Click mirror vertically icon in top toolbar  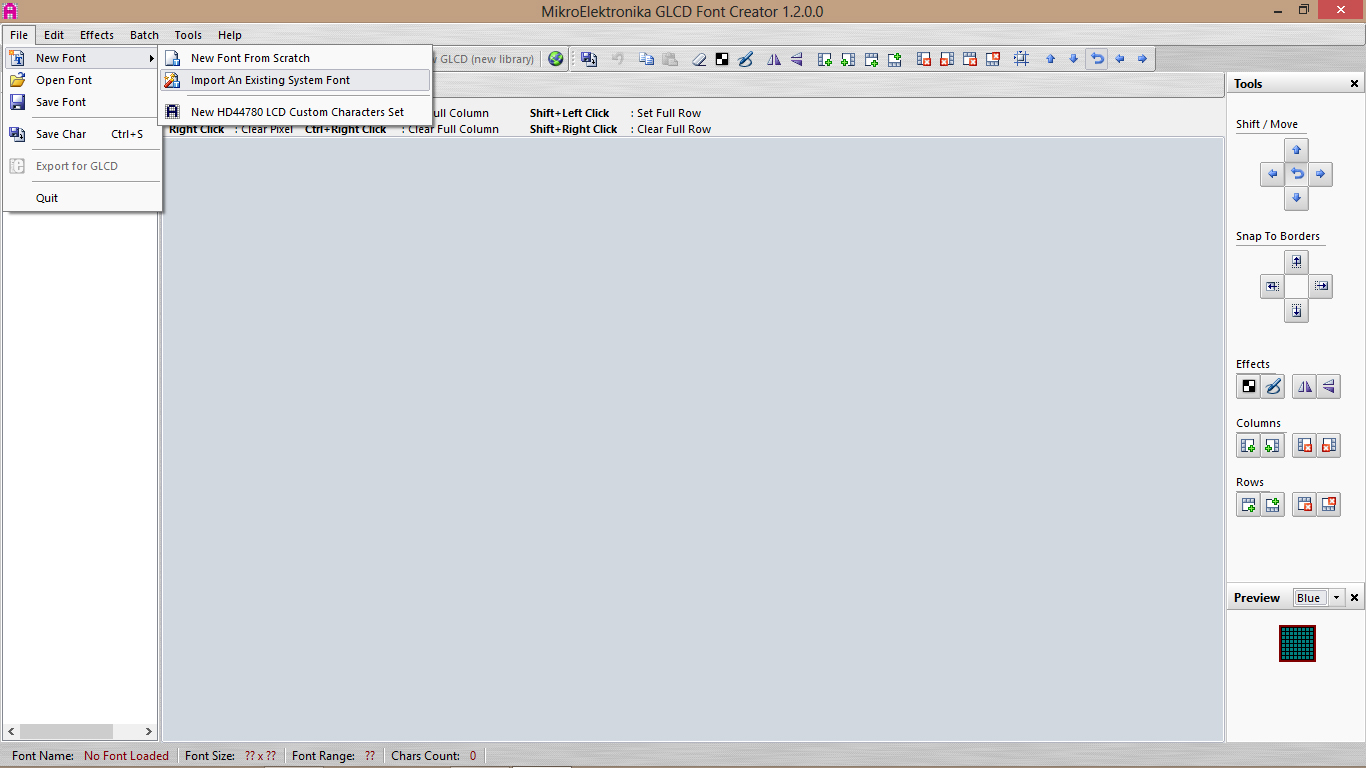click(797, 59)
